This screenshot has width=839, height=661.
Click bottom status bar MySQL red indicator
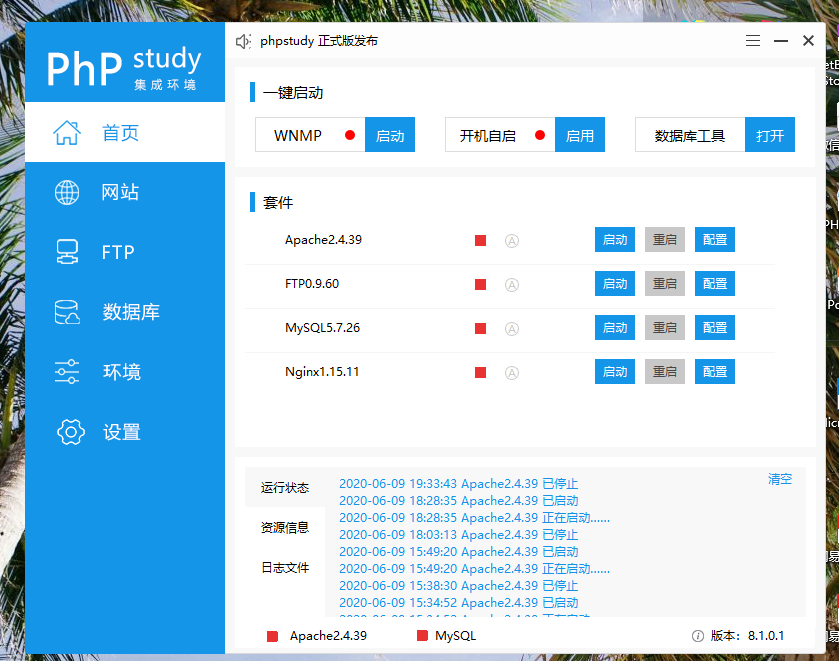click(x=422, y=635)
